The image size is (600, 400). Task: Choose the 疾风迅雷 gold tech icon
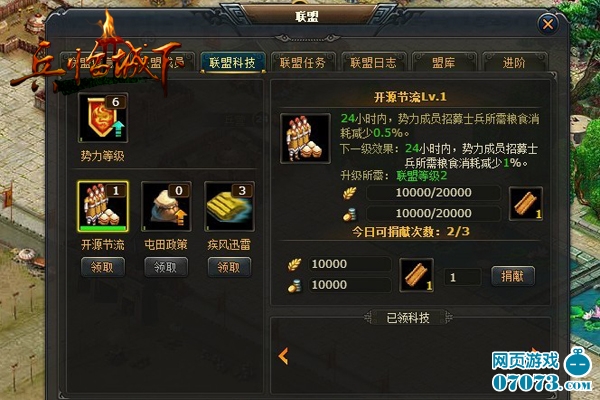[230, 207]
